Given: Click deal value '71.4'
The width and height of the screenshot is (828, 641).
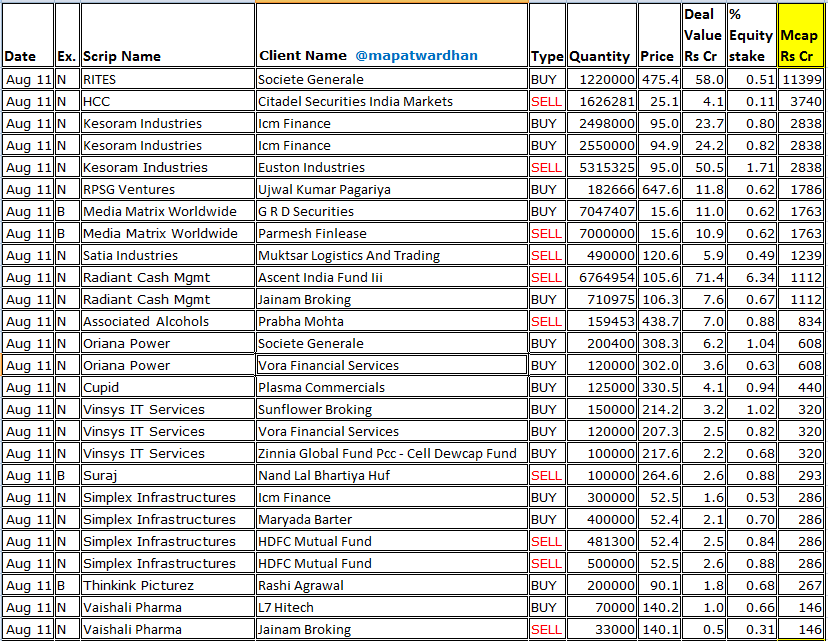Looking at the screenshot, I should coord(704,277).
